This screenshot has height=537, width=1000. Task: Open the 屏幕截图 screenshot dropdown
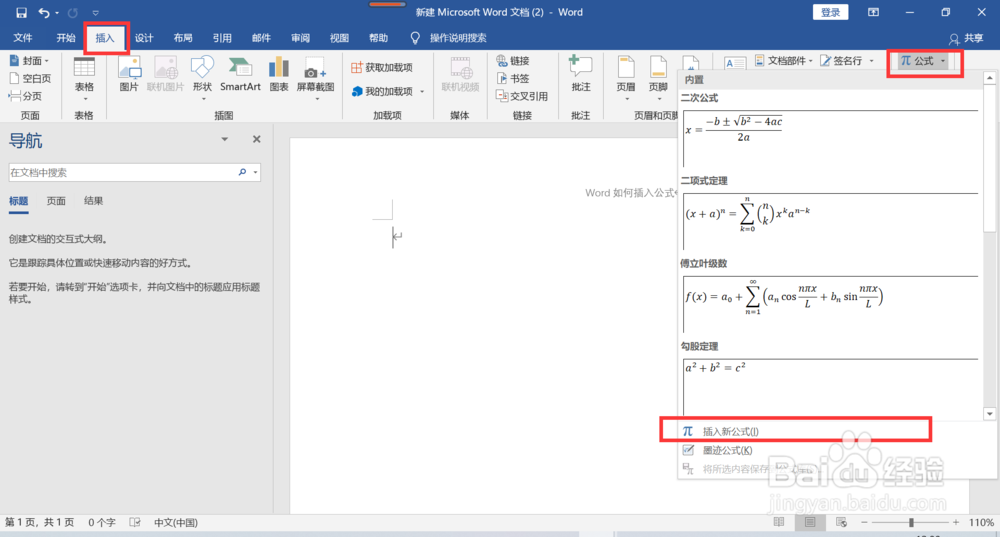pos(316,79)
